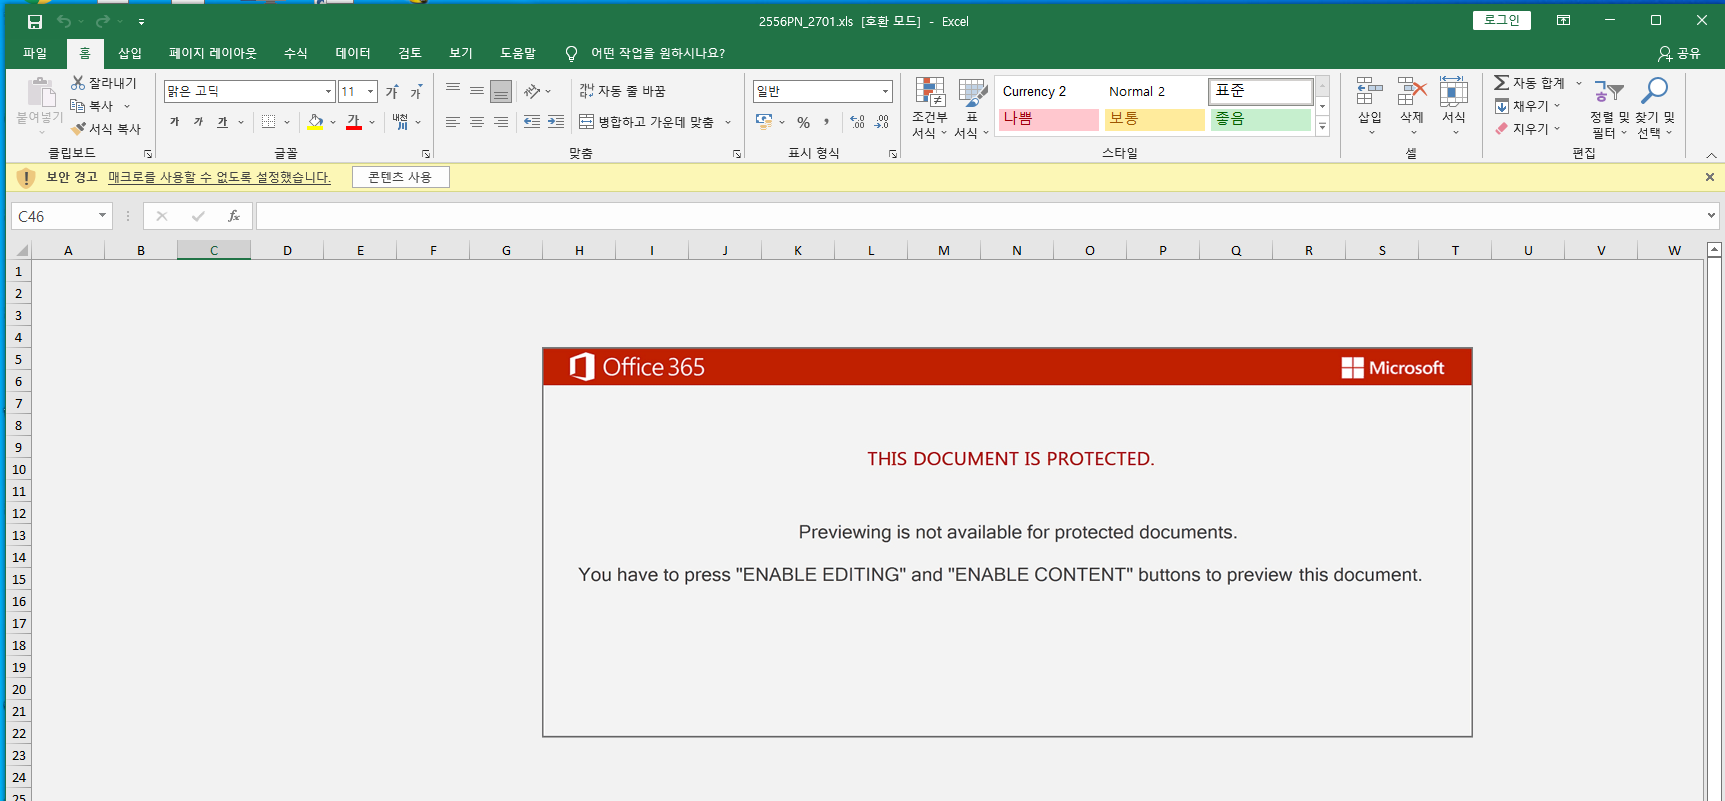Increase indent

tap(556, 122)
